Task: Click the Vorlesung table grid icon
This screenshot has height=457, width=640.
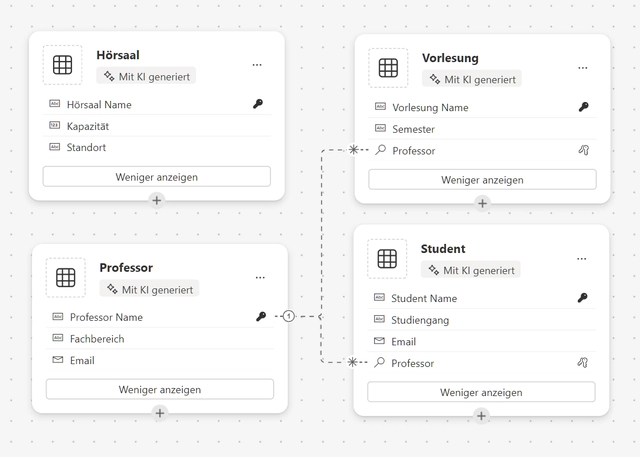Action: coord(388,68)
